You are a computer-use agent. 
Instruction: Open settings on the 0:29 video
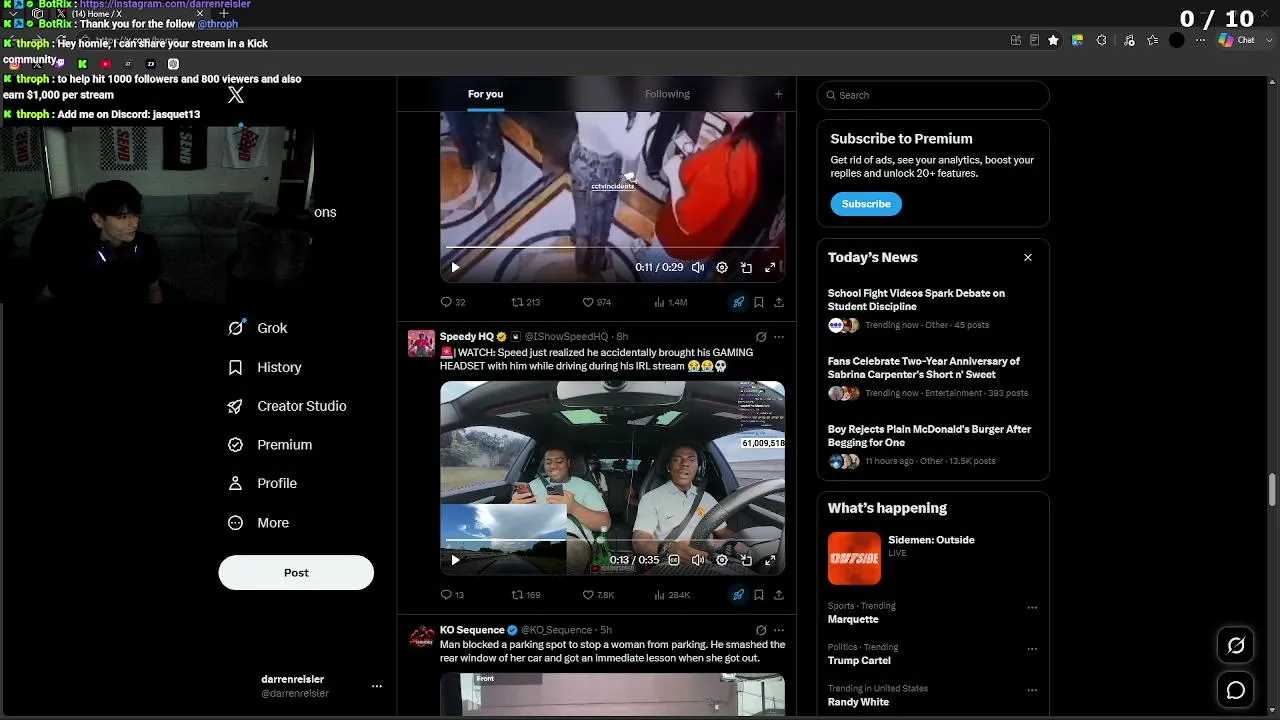click(x=722, y=268)
